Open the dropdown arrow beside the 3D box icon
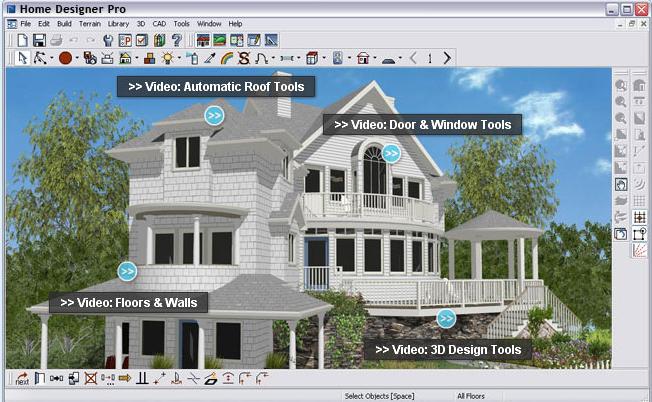This screenshot has height=402, width=652. (x=324, y=58)
